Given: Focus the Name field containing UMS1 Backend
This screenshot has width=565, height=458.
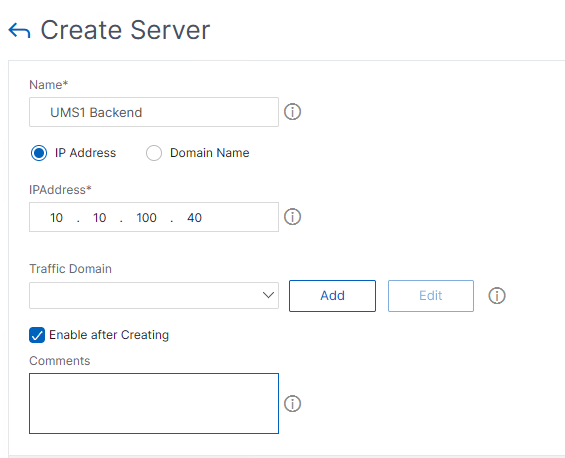Looking at the screenshot, I should coord(154,112).
